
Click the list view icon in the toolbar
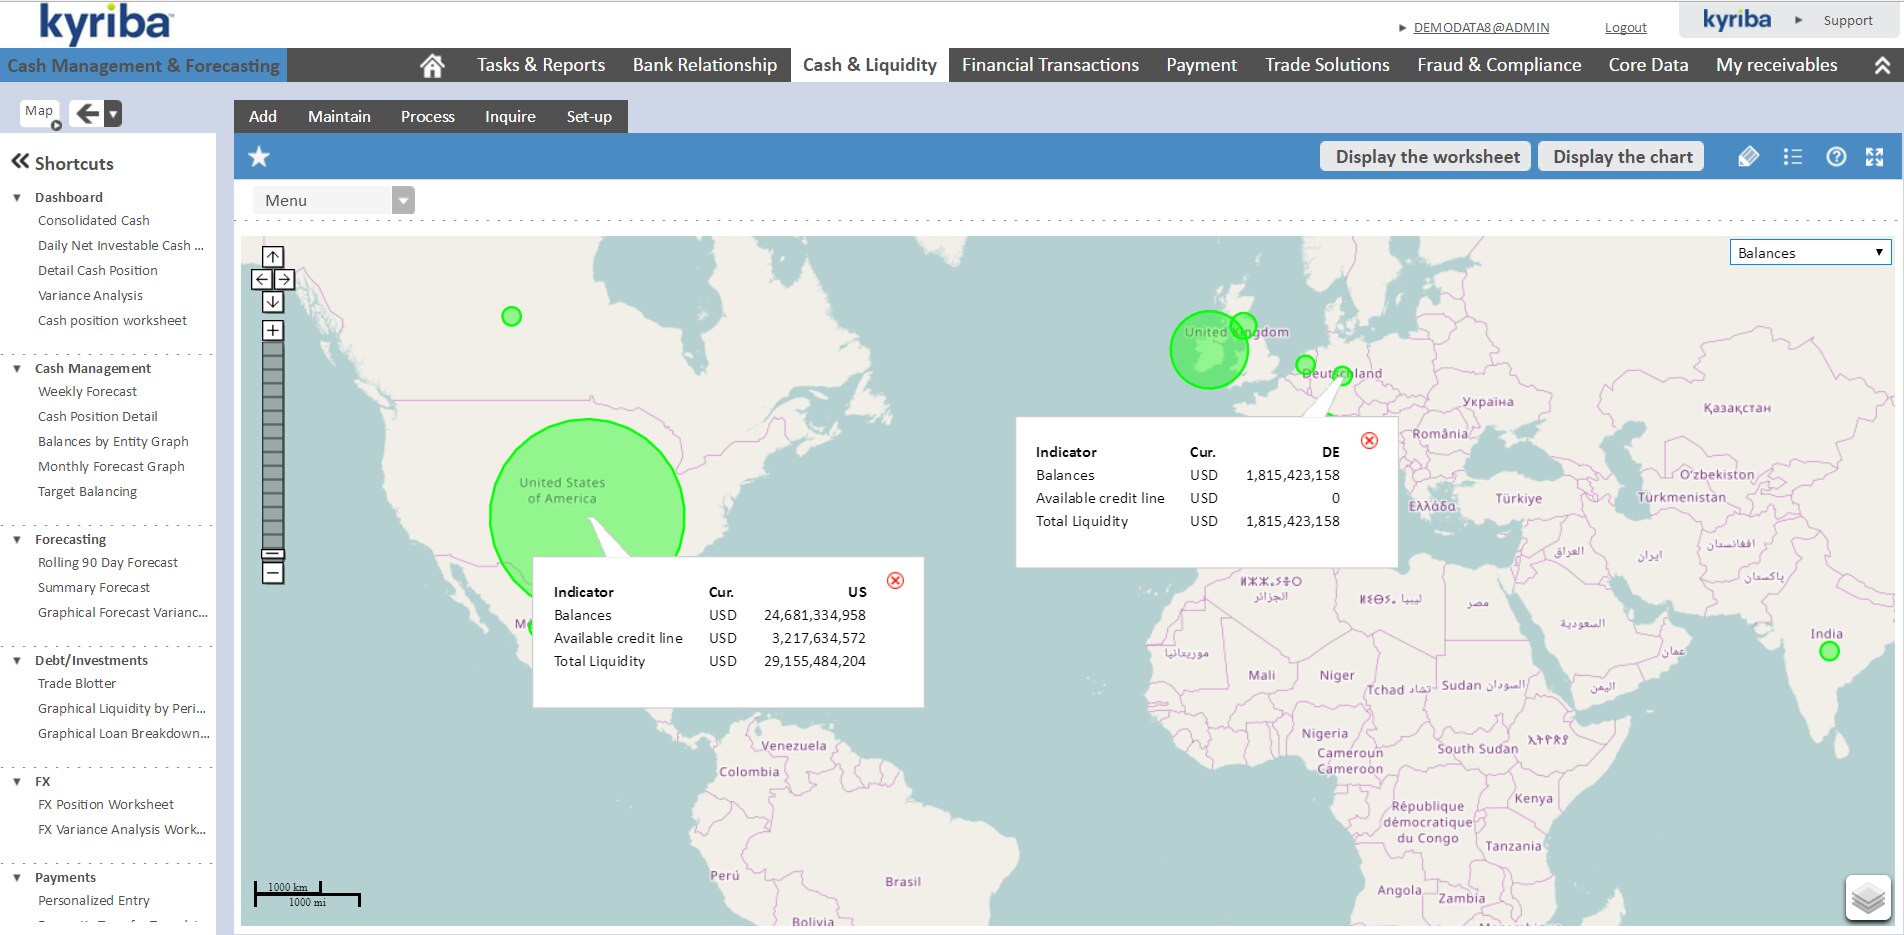(1792, 157)
